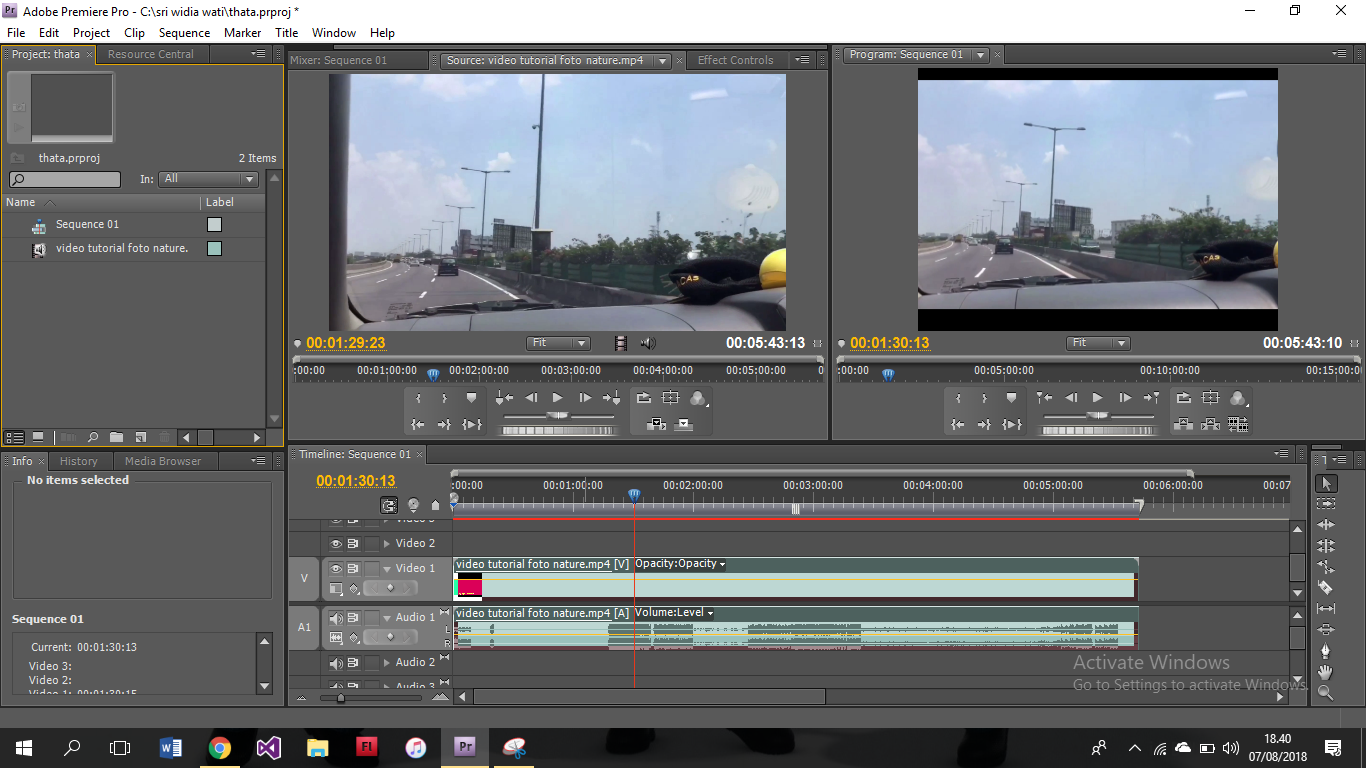The width and height of the screenshot is (1366, 768).
Task: Switch to History tab
Action: (x=78, y=461)
